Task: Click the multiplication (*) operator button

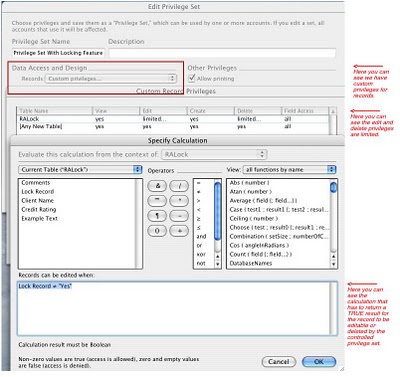Action: coord(179,201)
